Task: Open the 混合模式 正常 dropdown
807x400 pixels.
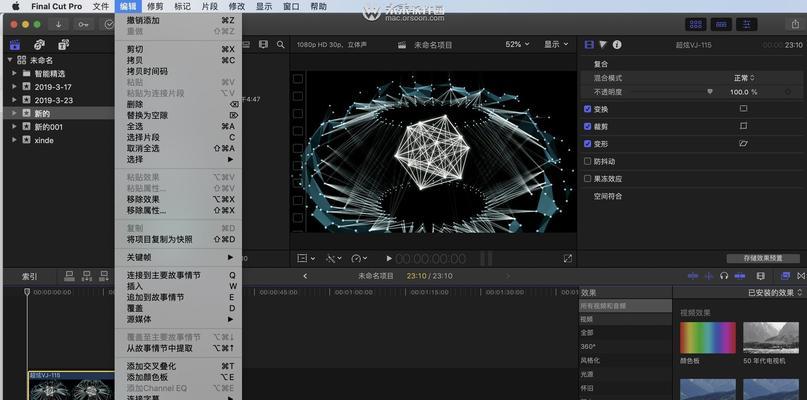Action: pos(745,77)
